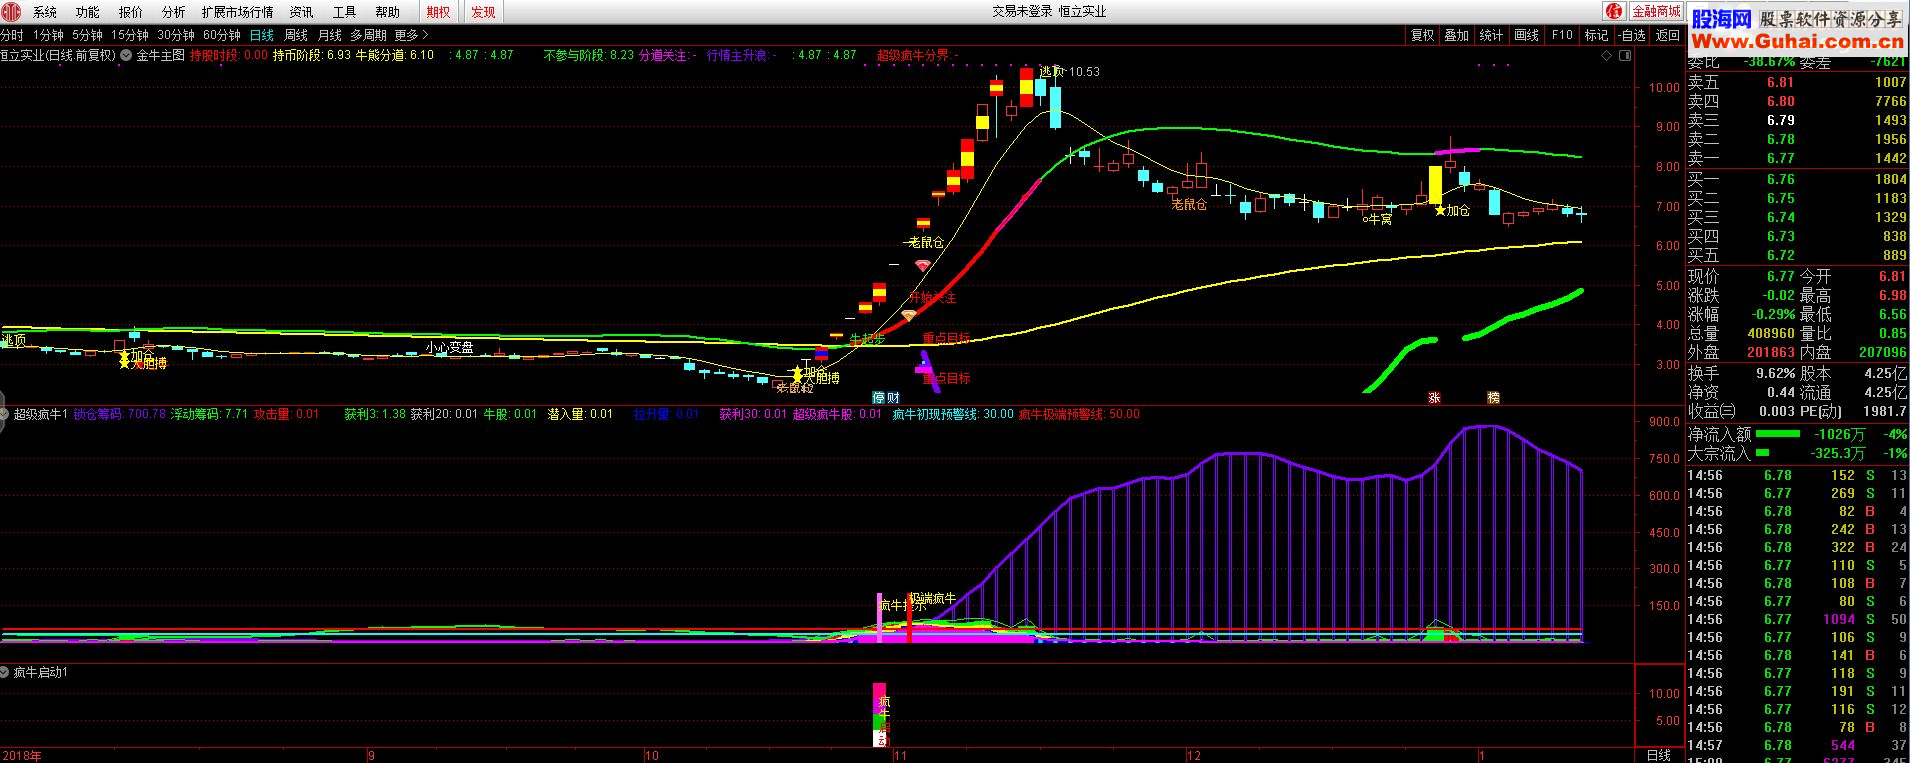
Task: Open F10 company info
Action: [1562, 35]
